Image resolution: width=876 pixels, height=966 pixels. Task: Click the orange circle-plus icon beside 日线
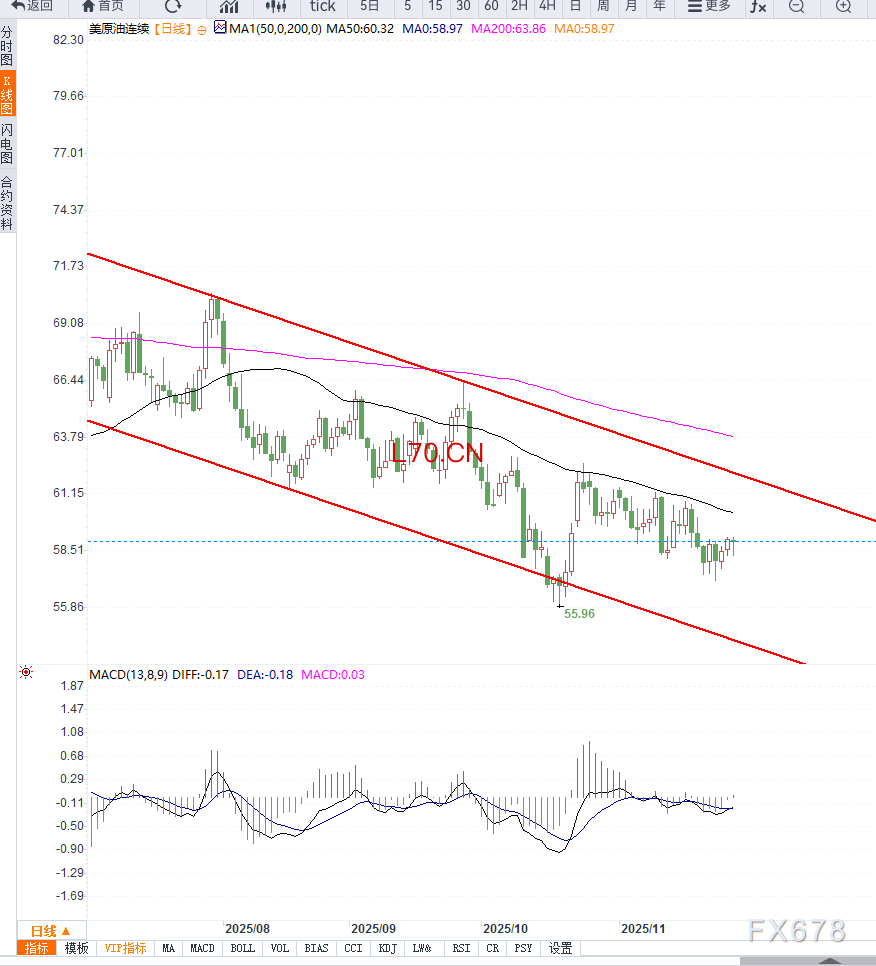click(202, 30)
